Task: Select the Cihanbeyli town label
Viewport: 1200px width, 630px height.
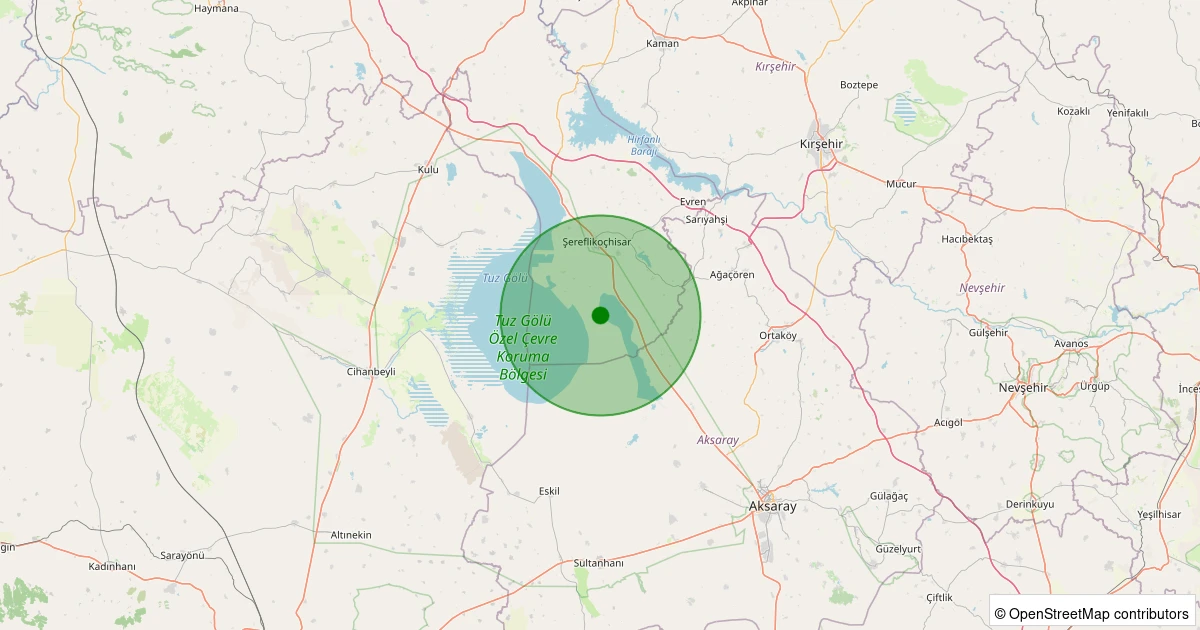Action: click(369, 371)
